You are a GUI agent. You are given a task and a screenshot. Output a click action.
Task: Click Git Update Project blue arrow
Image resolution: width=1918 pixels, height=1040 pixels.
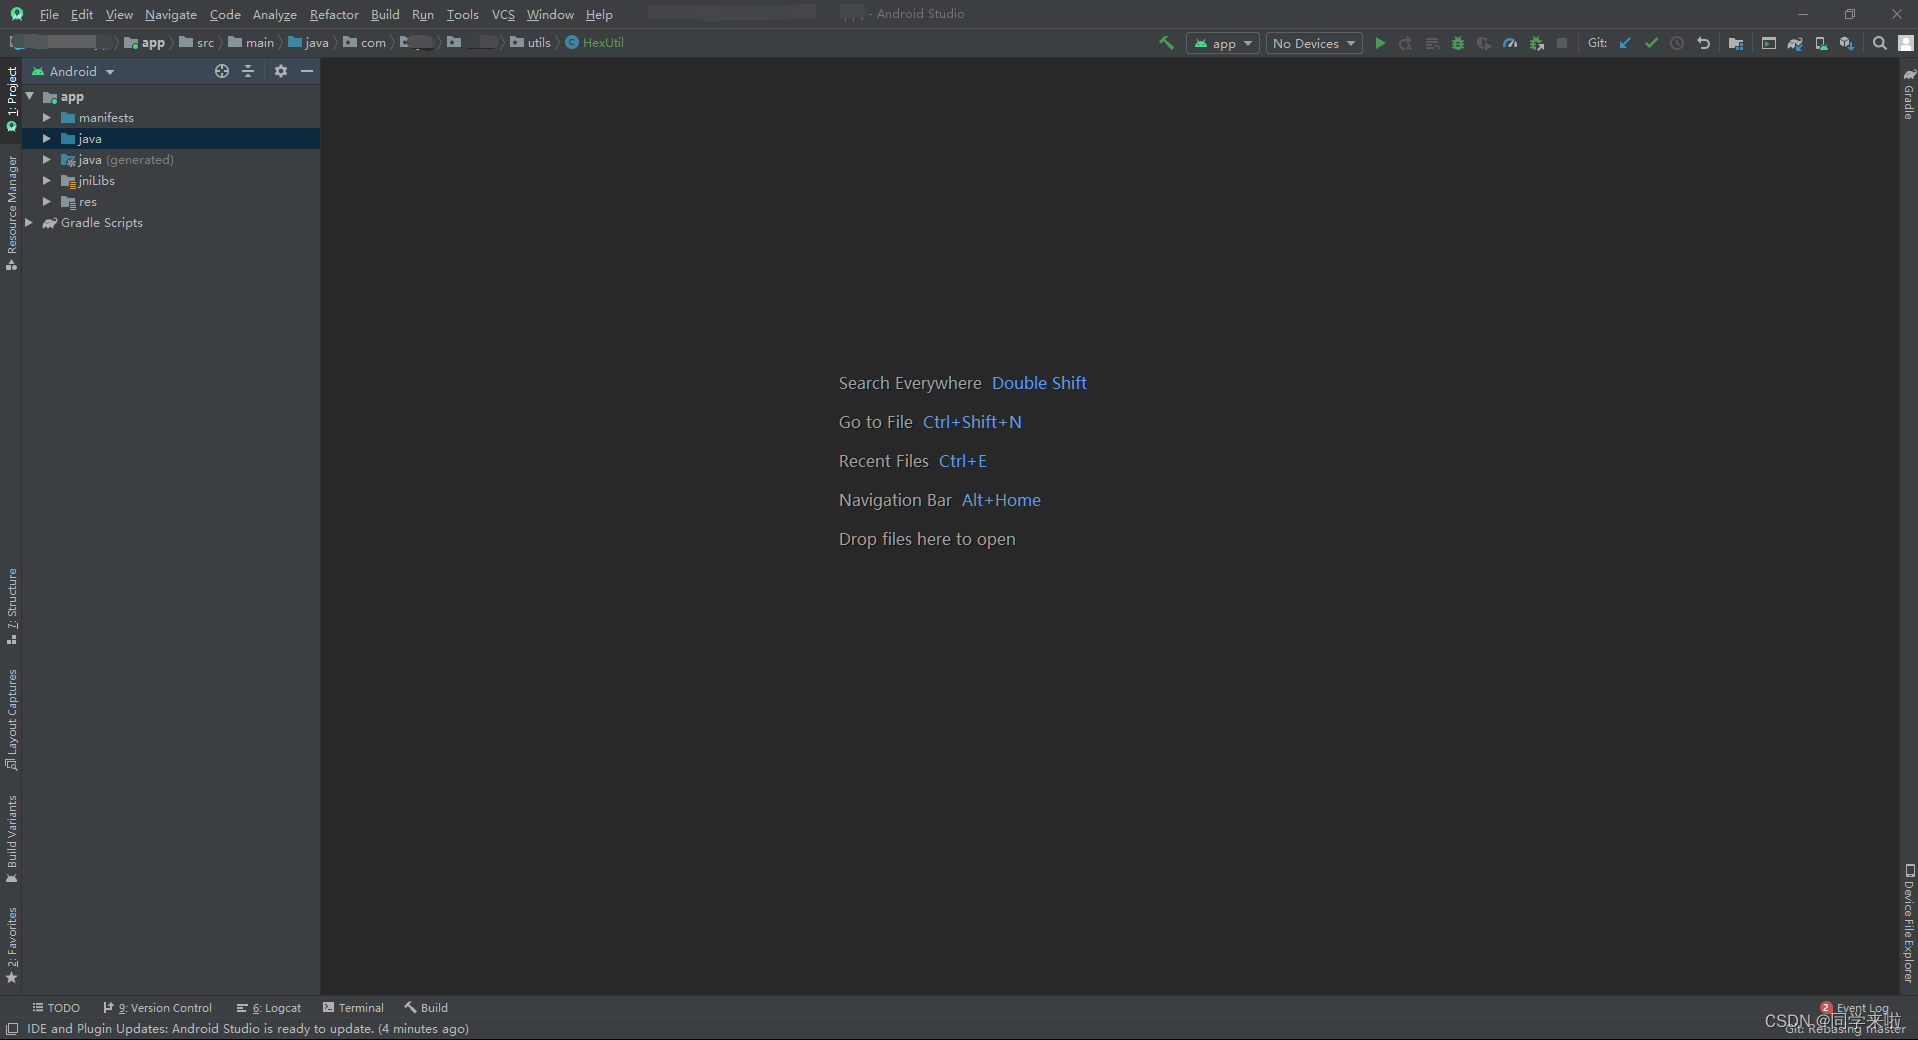(x=1625, y=43)
